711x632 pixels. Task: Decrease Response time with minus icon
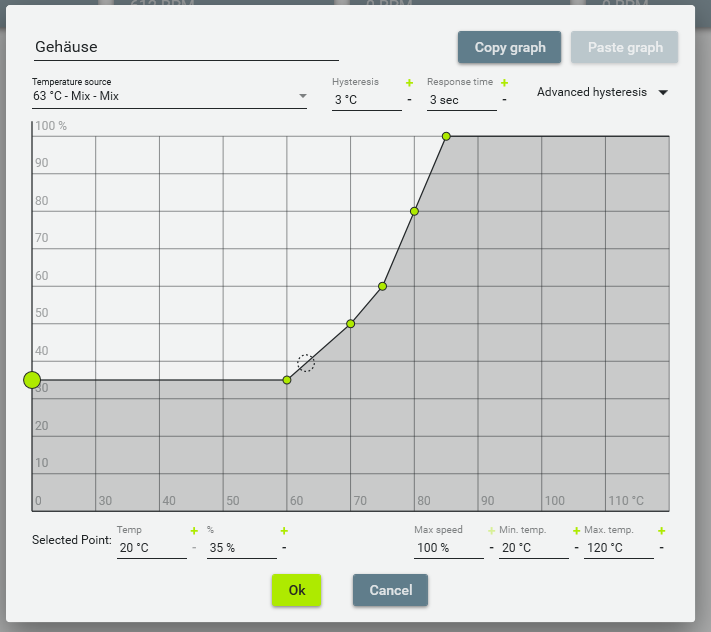(x=504, y=99)
